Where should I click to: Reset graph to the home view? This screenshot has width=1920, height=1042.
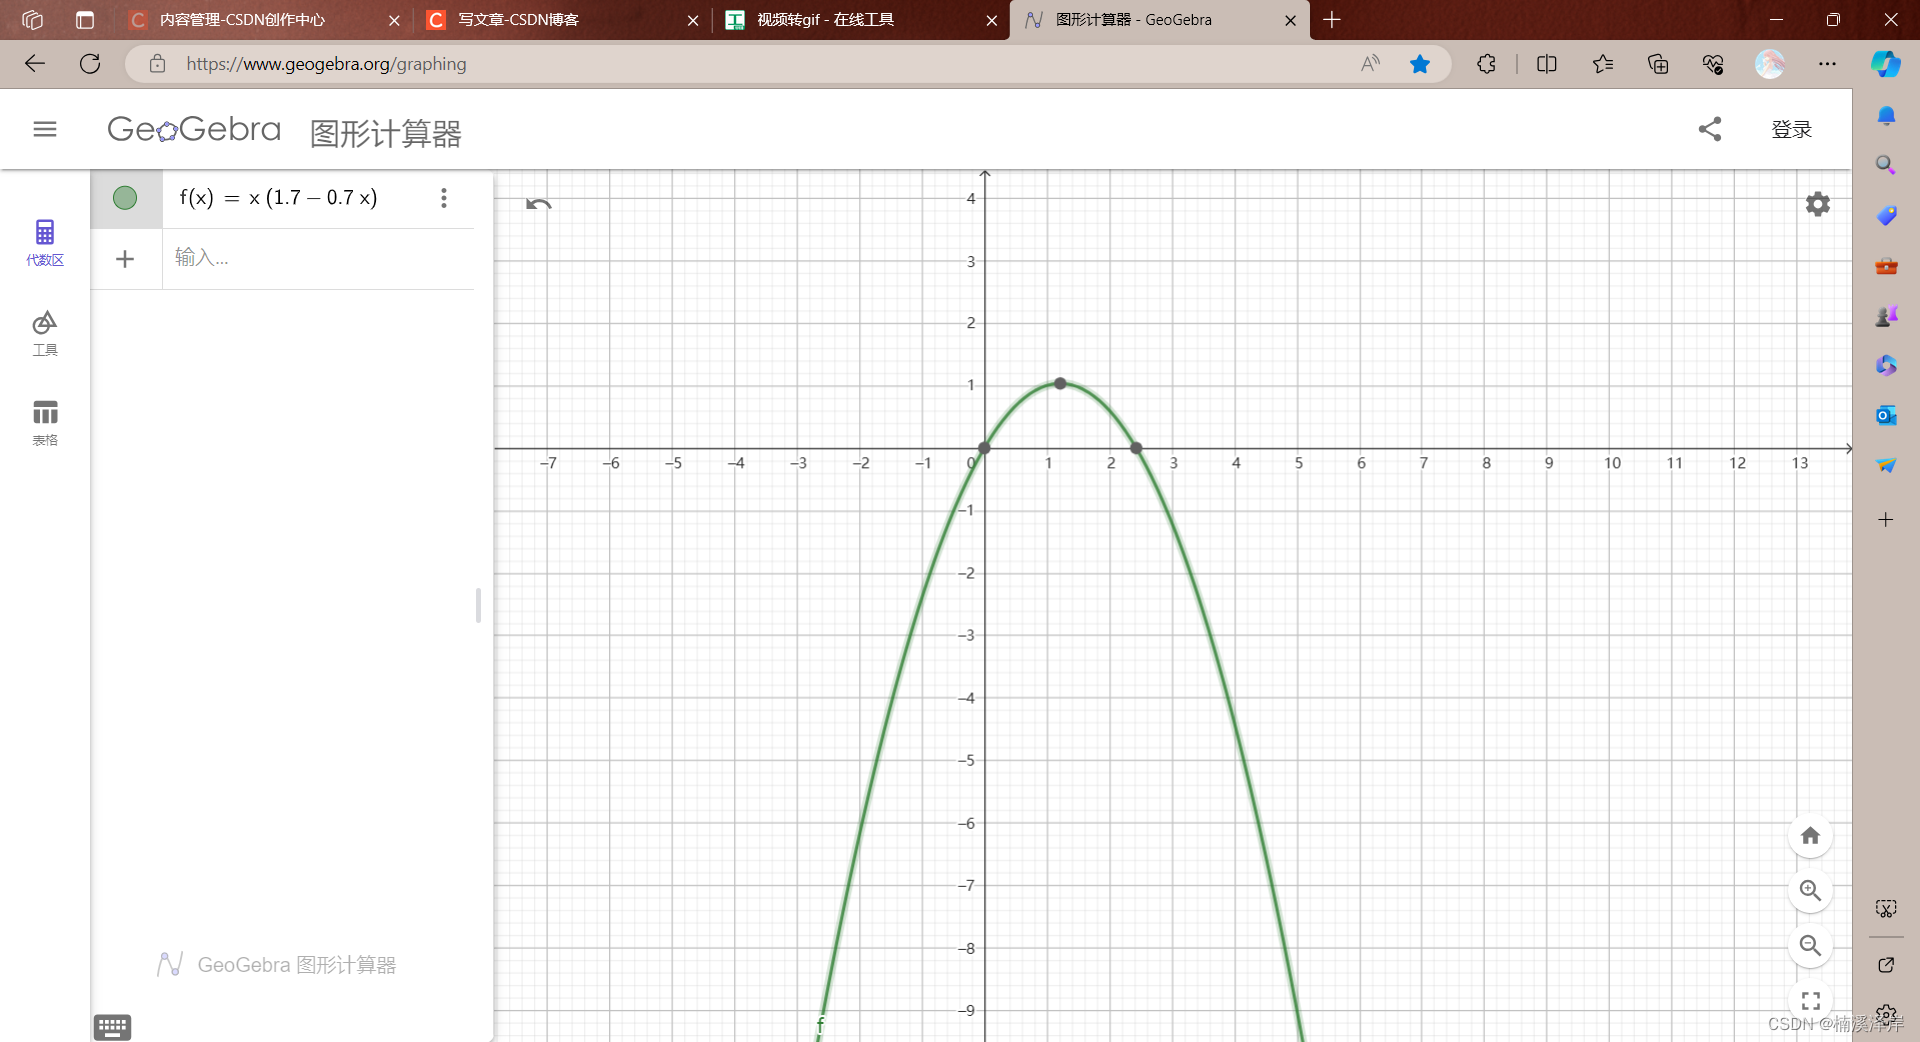click(x=1810, y=836)
